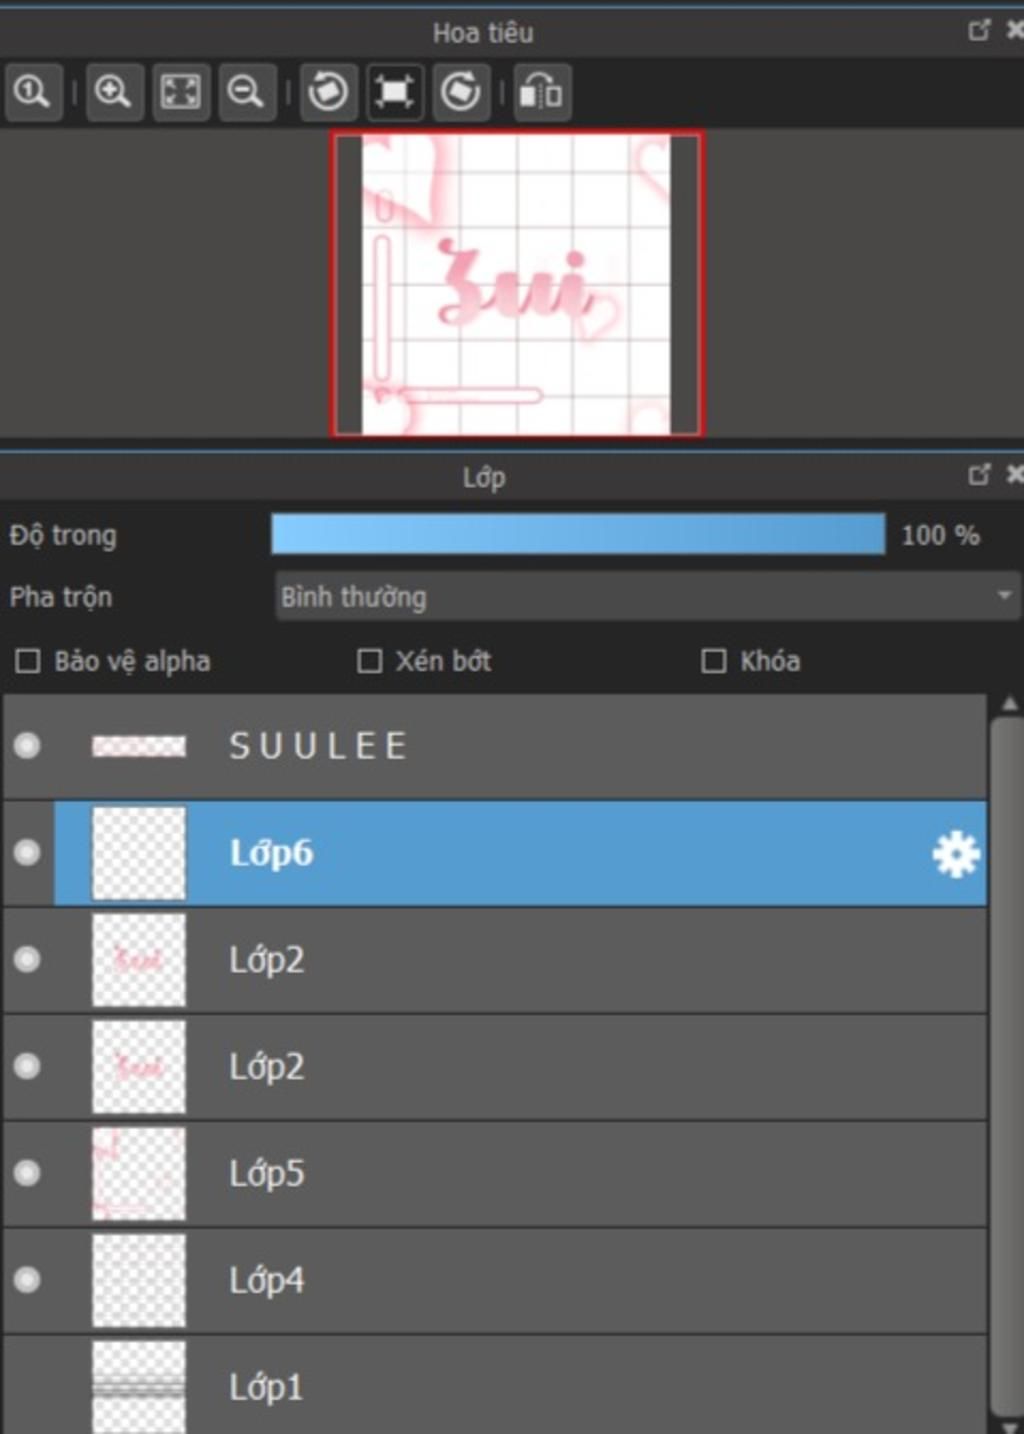Reset canvas rotation in navigator
The height and width of the screenshot is (1434, 1024).
click(394, 92)
